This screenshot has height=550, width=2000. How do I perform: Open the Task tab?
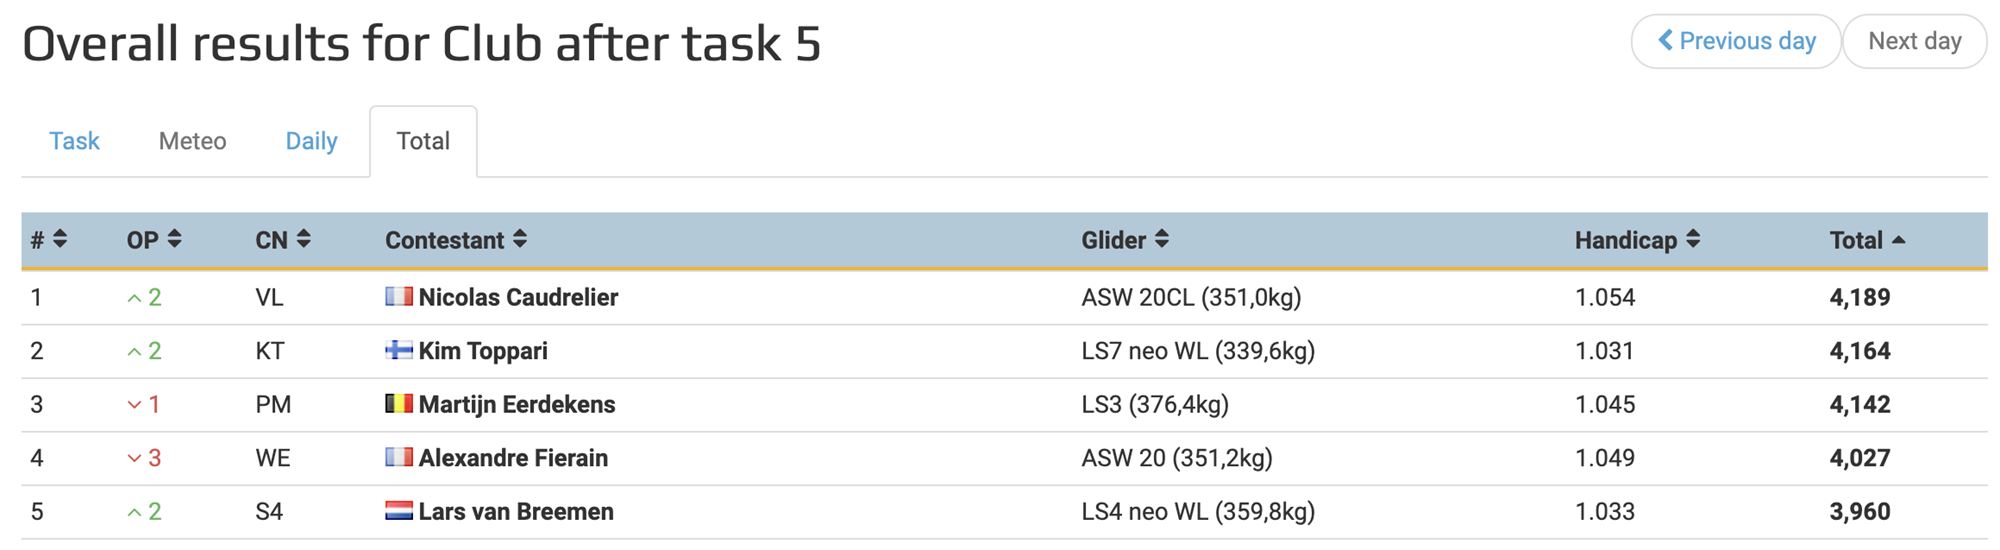pyautogui.click(x=75, y=141)
